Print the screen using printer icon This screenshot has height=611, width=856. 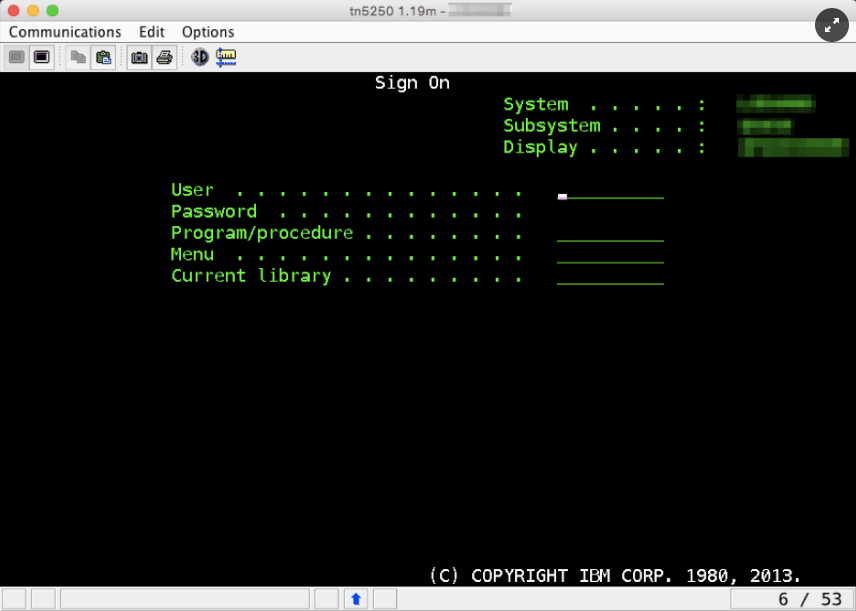[x=164, y=57]
